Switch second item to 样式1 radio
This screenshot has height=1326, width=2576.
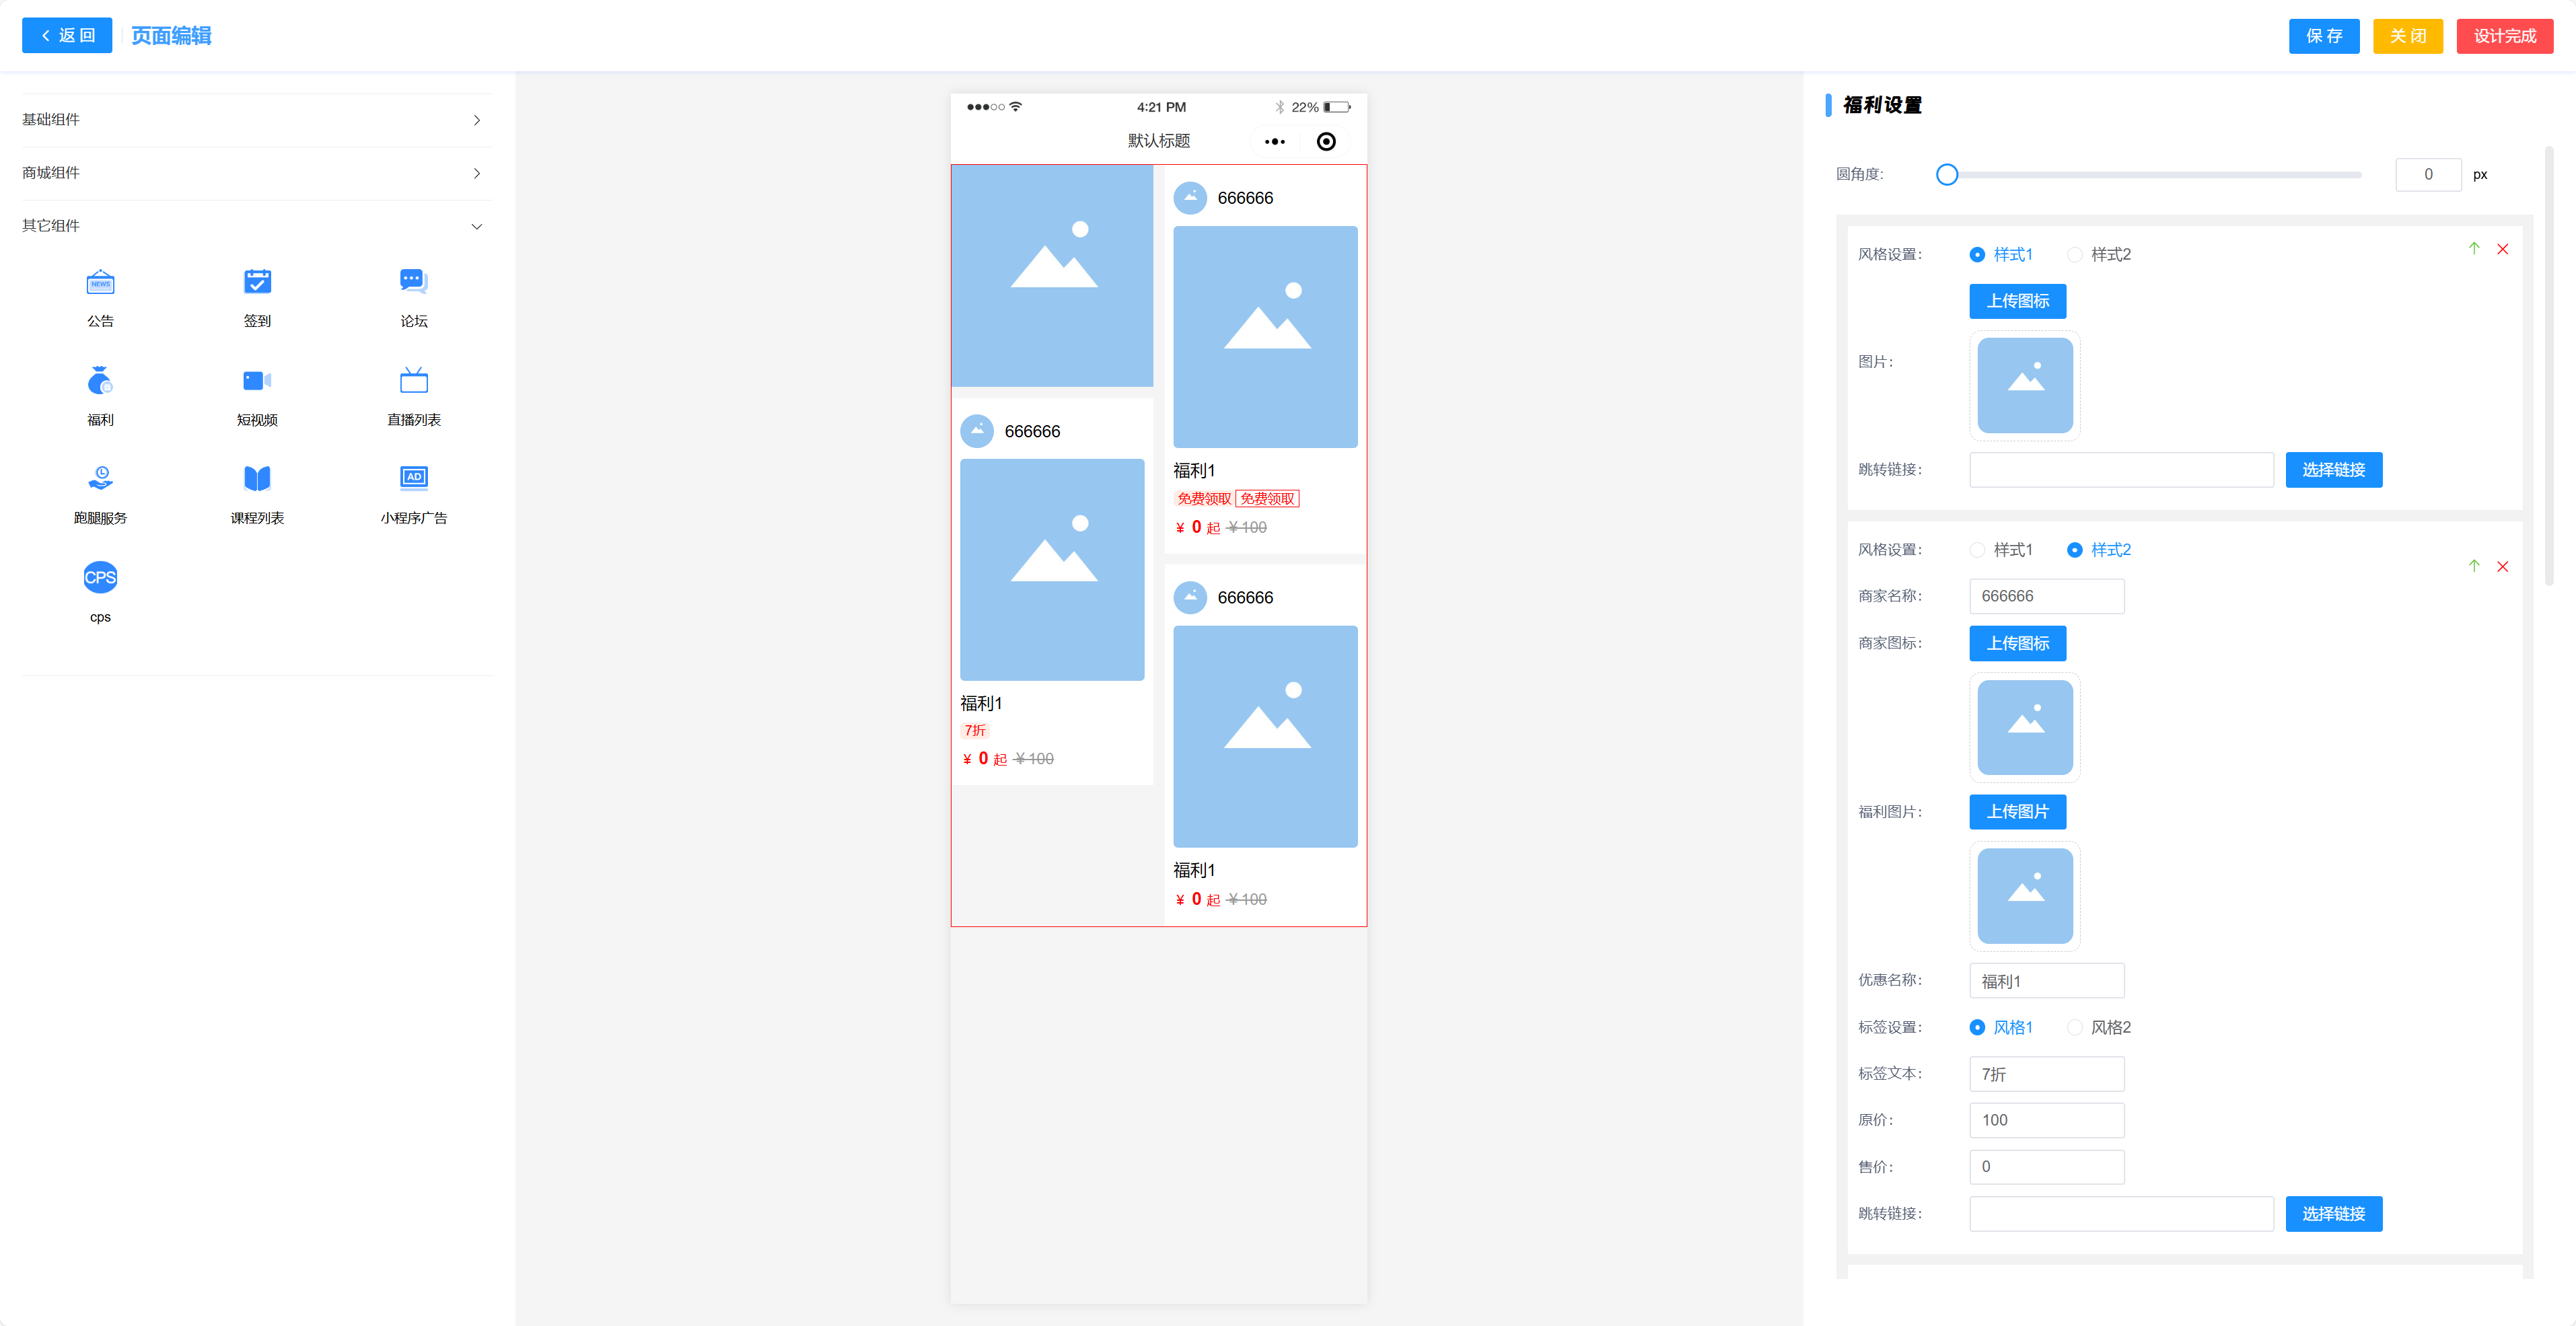point(1977,550)
